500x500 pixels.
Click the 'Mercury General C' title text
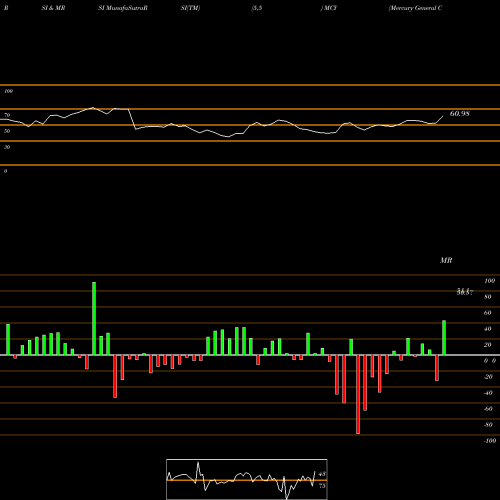(415, 8)
